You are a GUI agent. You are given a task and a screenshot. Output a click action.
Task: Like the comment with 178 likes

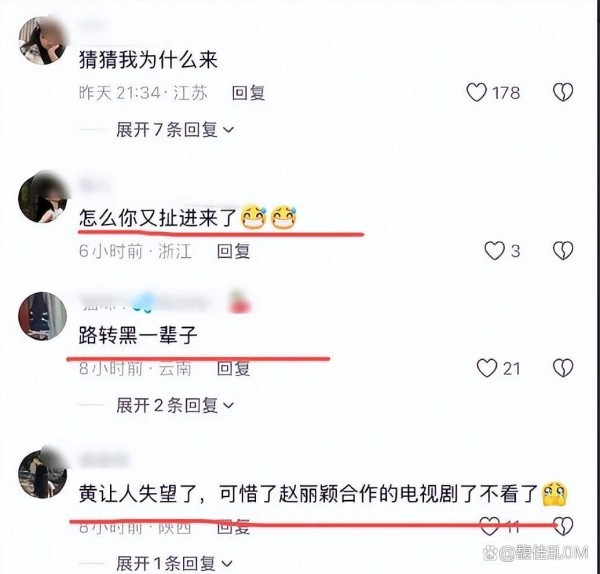click(x=476, y=93)
